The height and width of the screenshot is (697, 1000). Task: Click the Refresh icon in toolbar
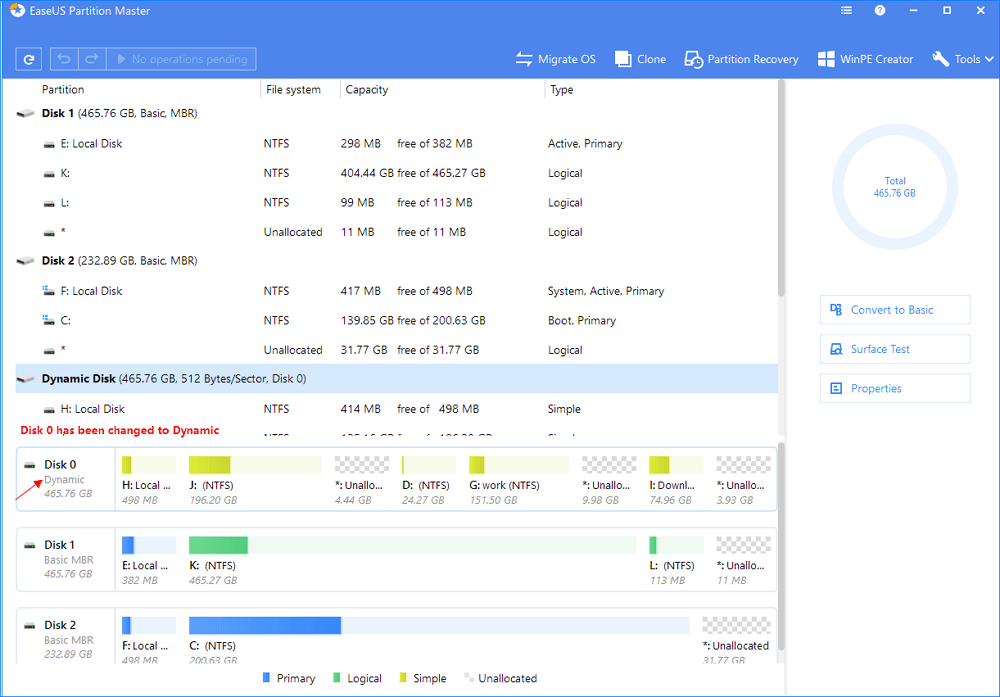29,59
